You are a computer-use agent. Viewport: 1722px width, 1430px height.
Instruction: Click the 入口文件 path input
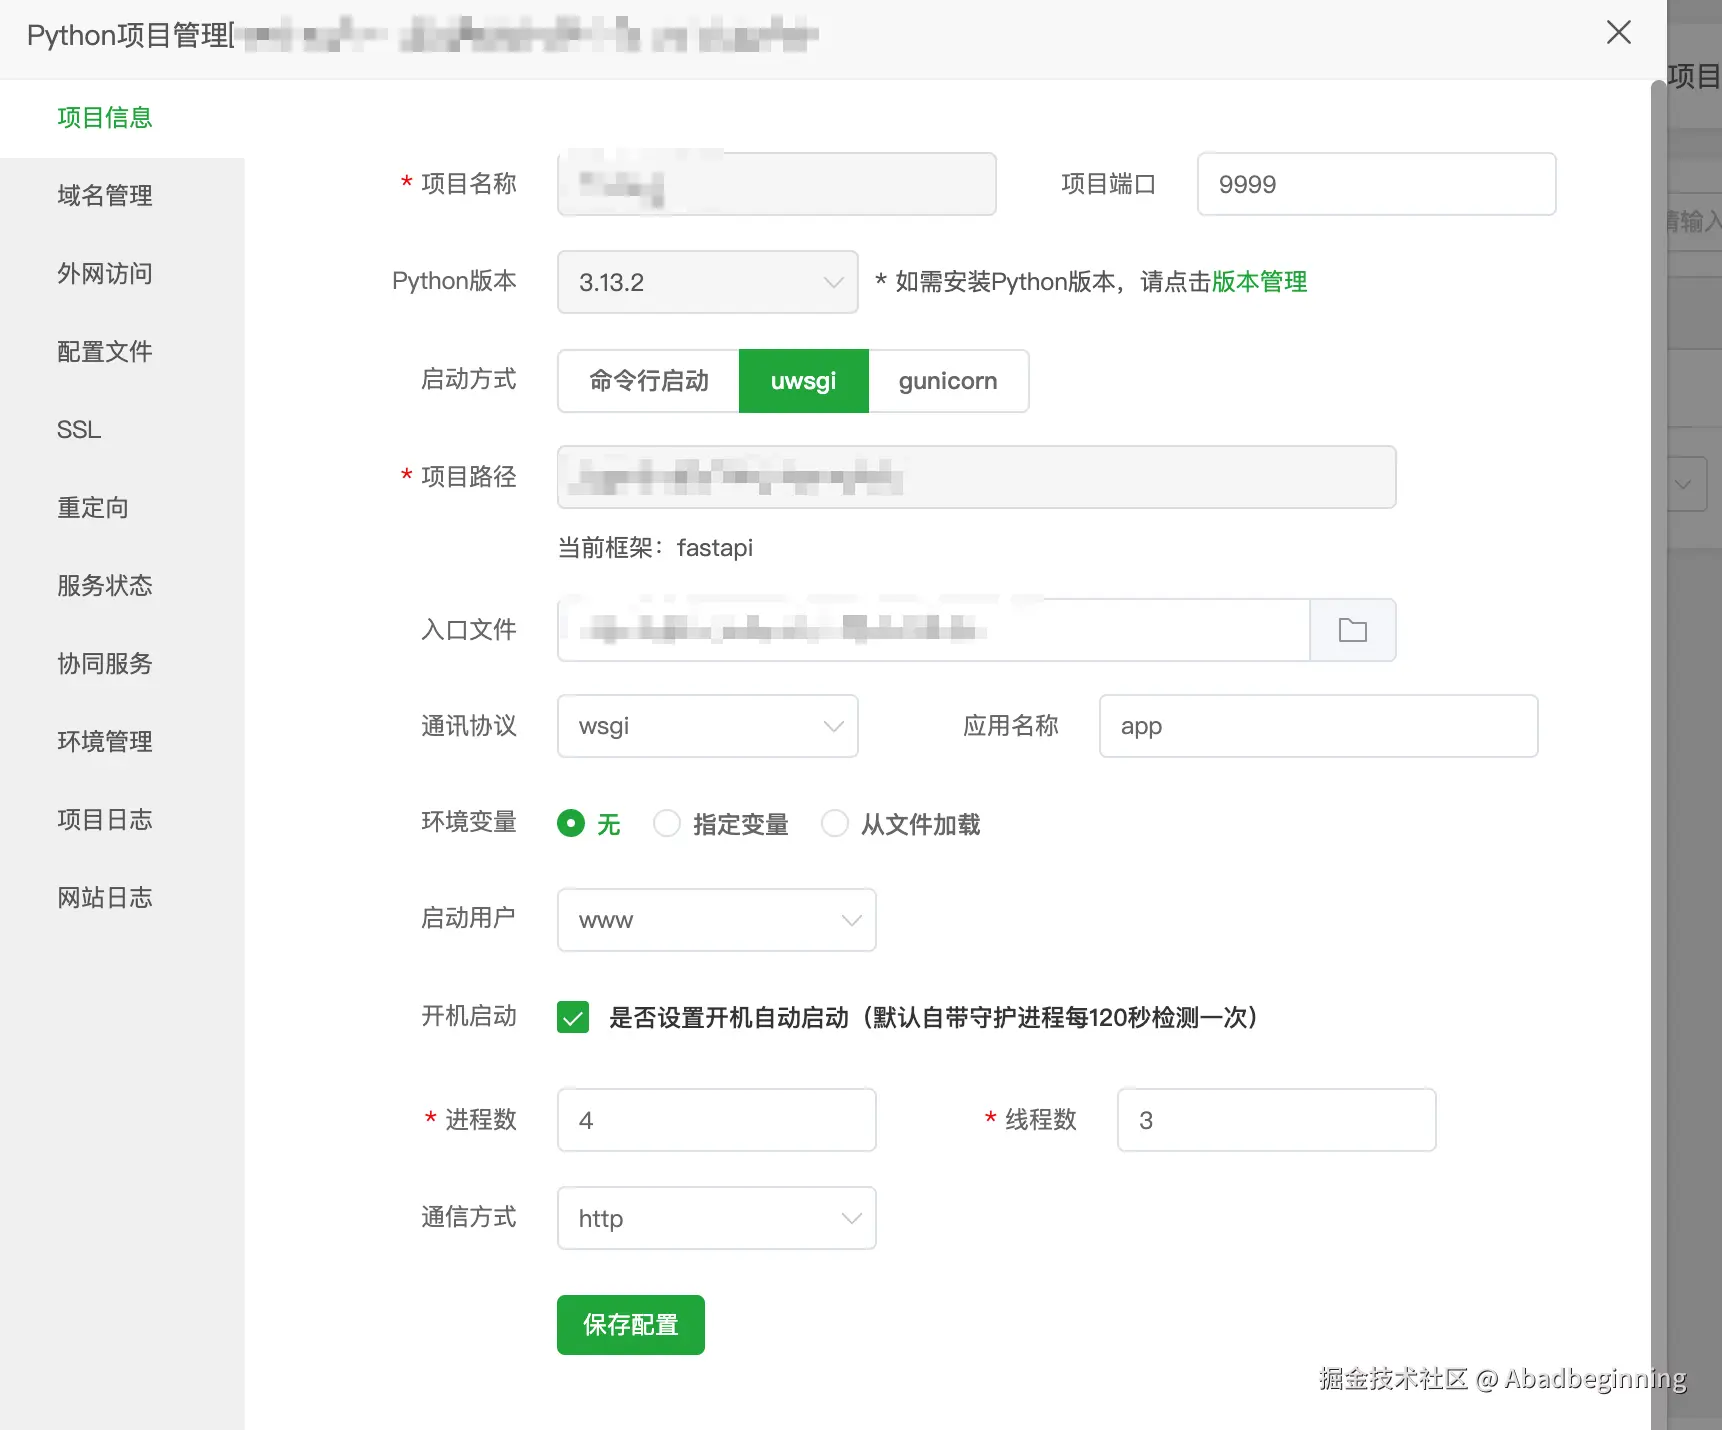coord(934,630)
